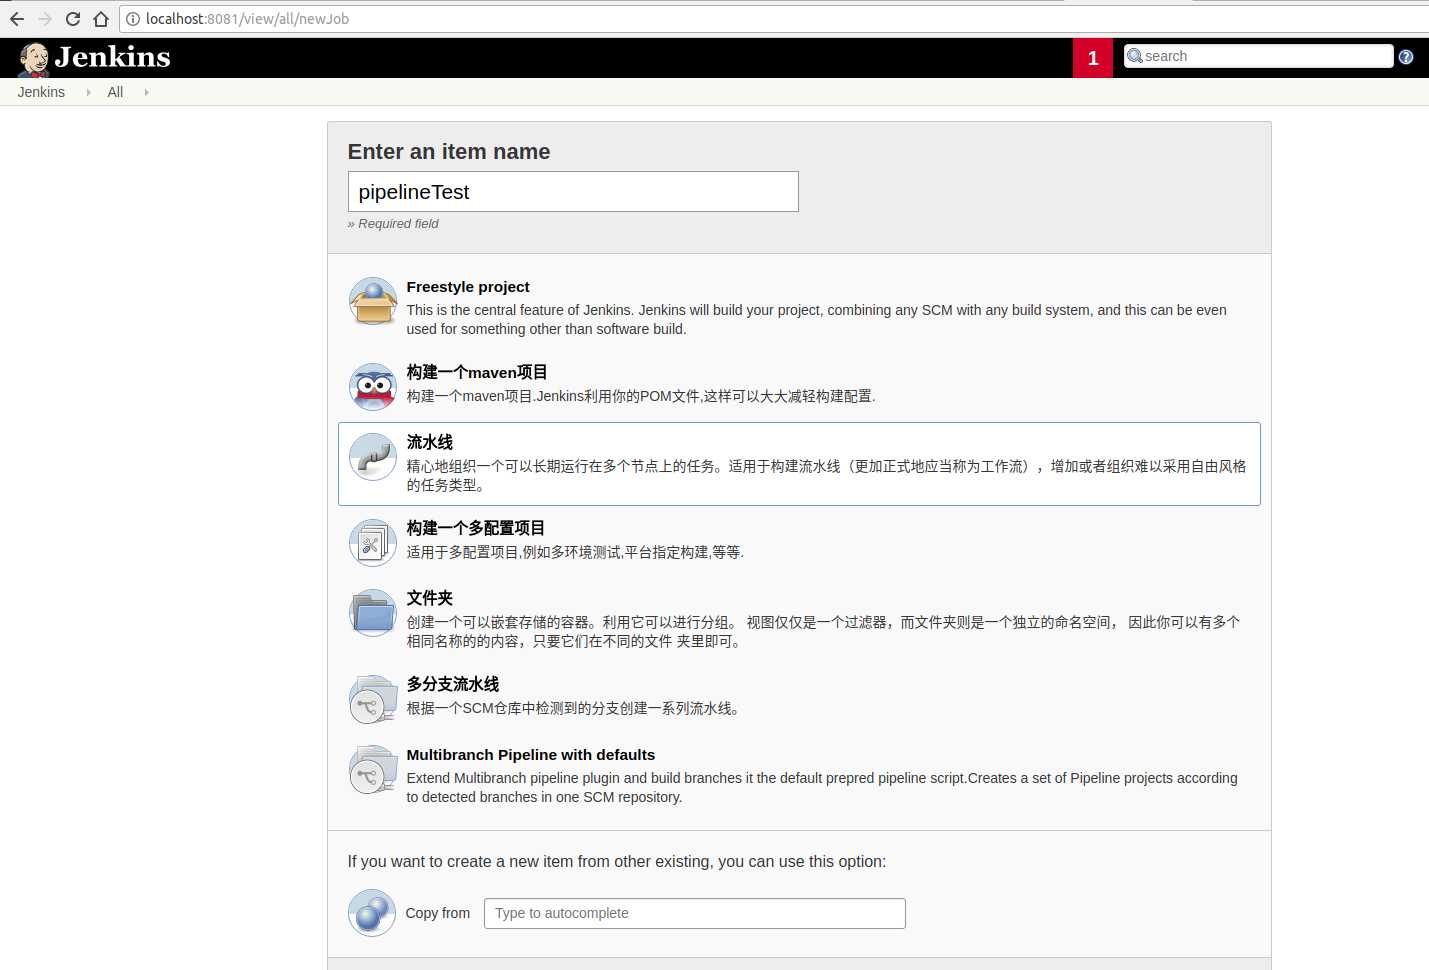Open the search help question mark icon
The width and height of the screenshot is (1429, 970).
[1406, 57]
